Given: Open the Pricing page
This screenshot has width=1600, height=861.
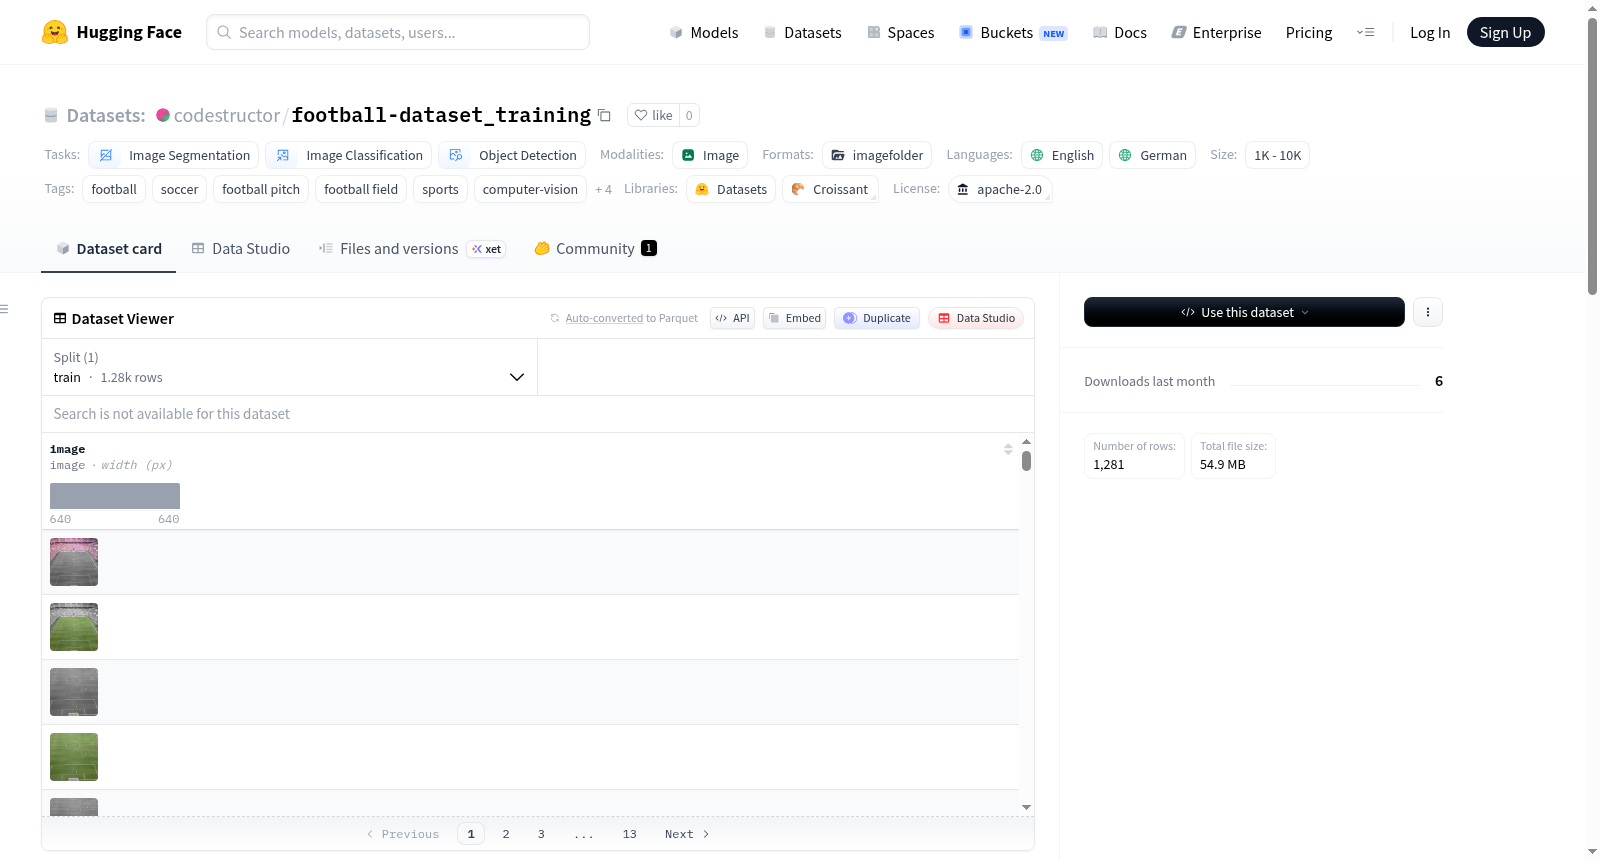Looking at the screenshot, I should [x=1309, y=32].
